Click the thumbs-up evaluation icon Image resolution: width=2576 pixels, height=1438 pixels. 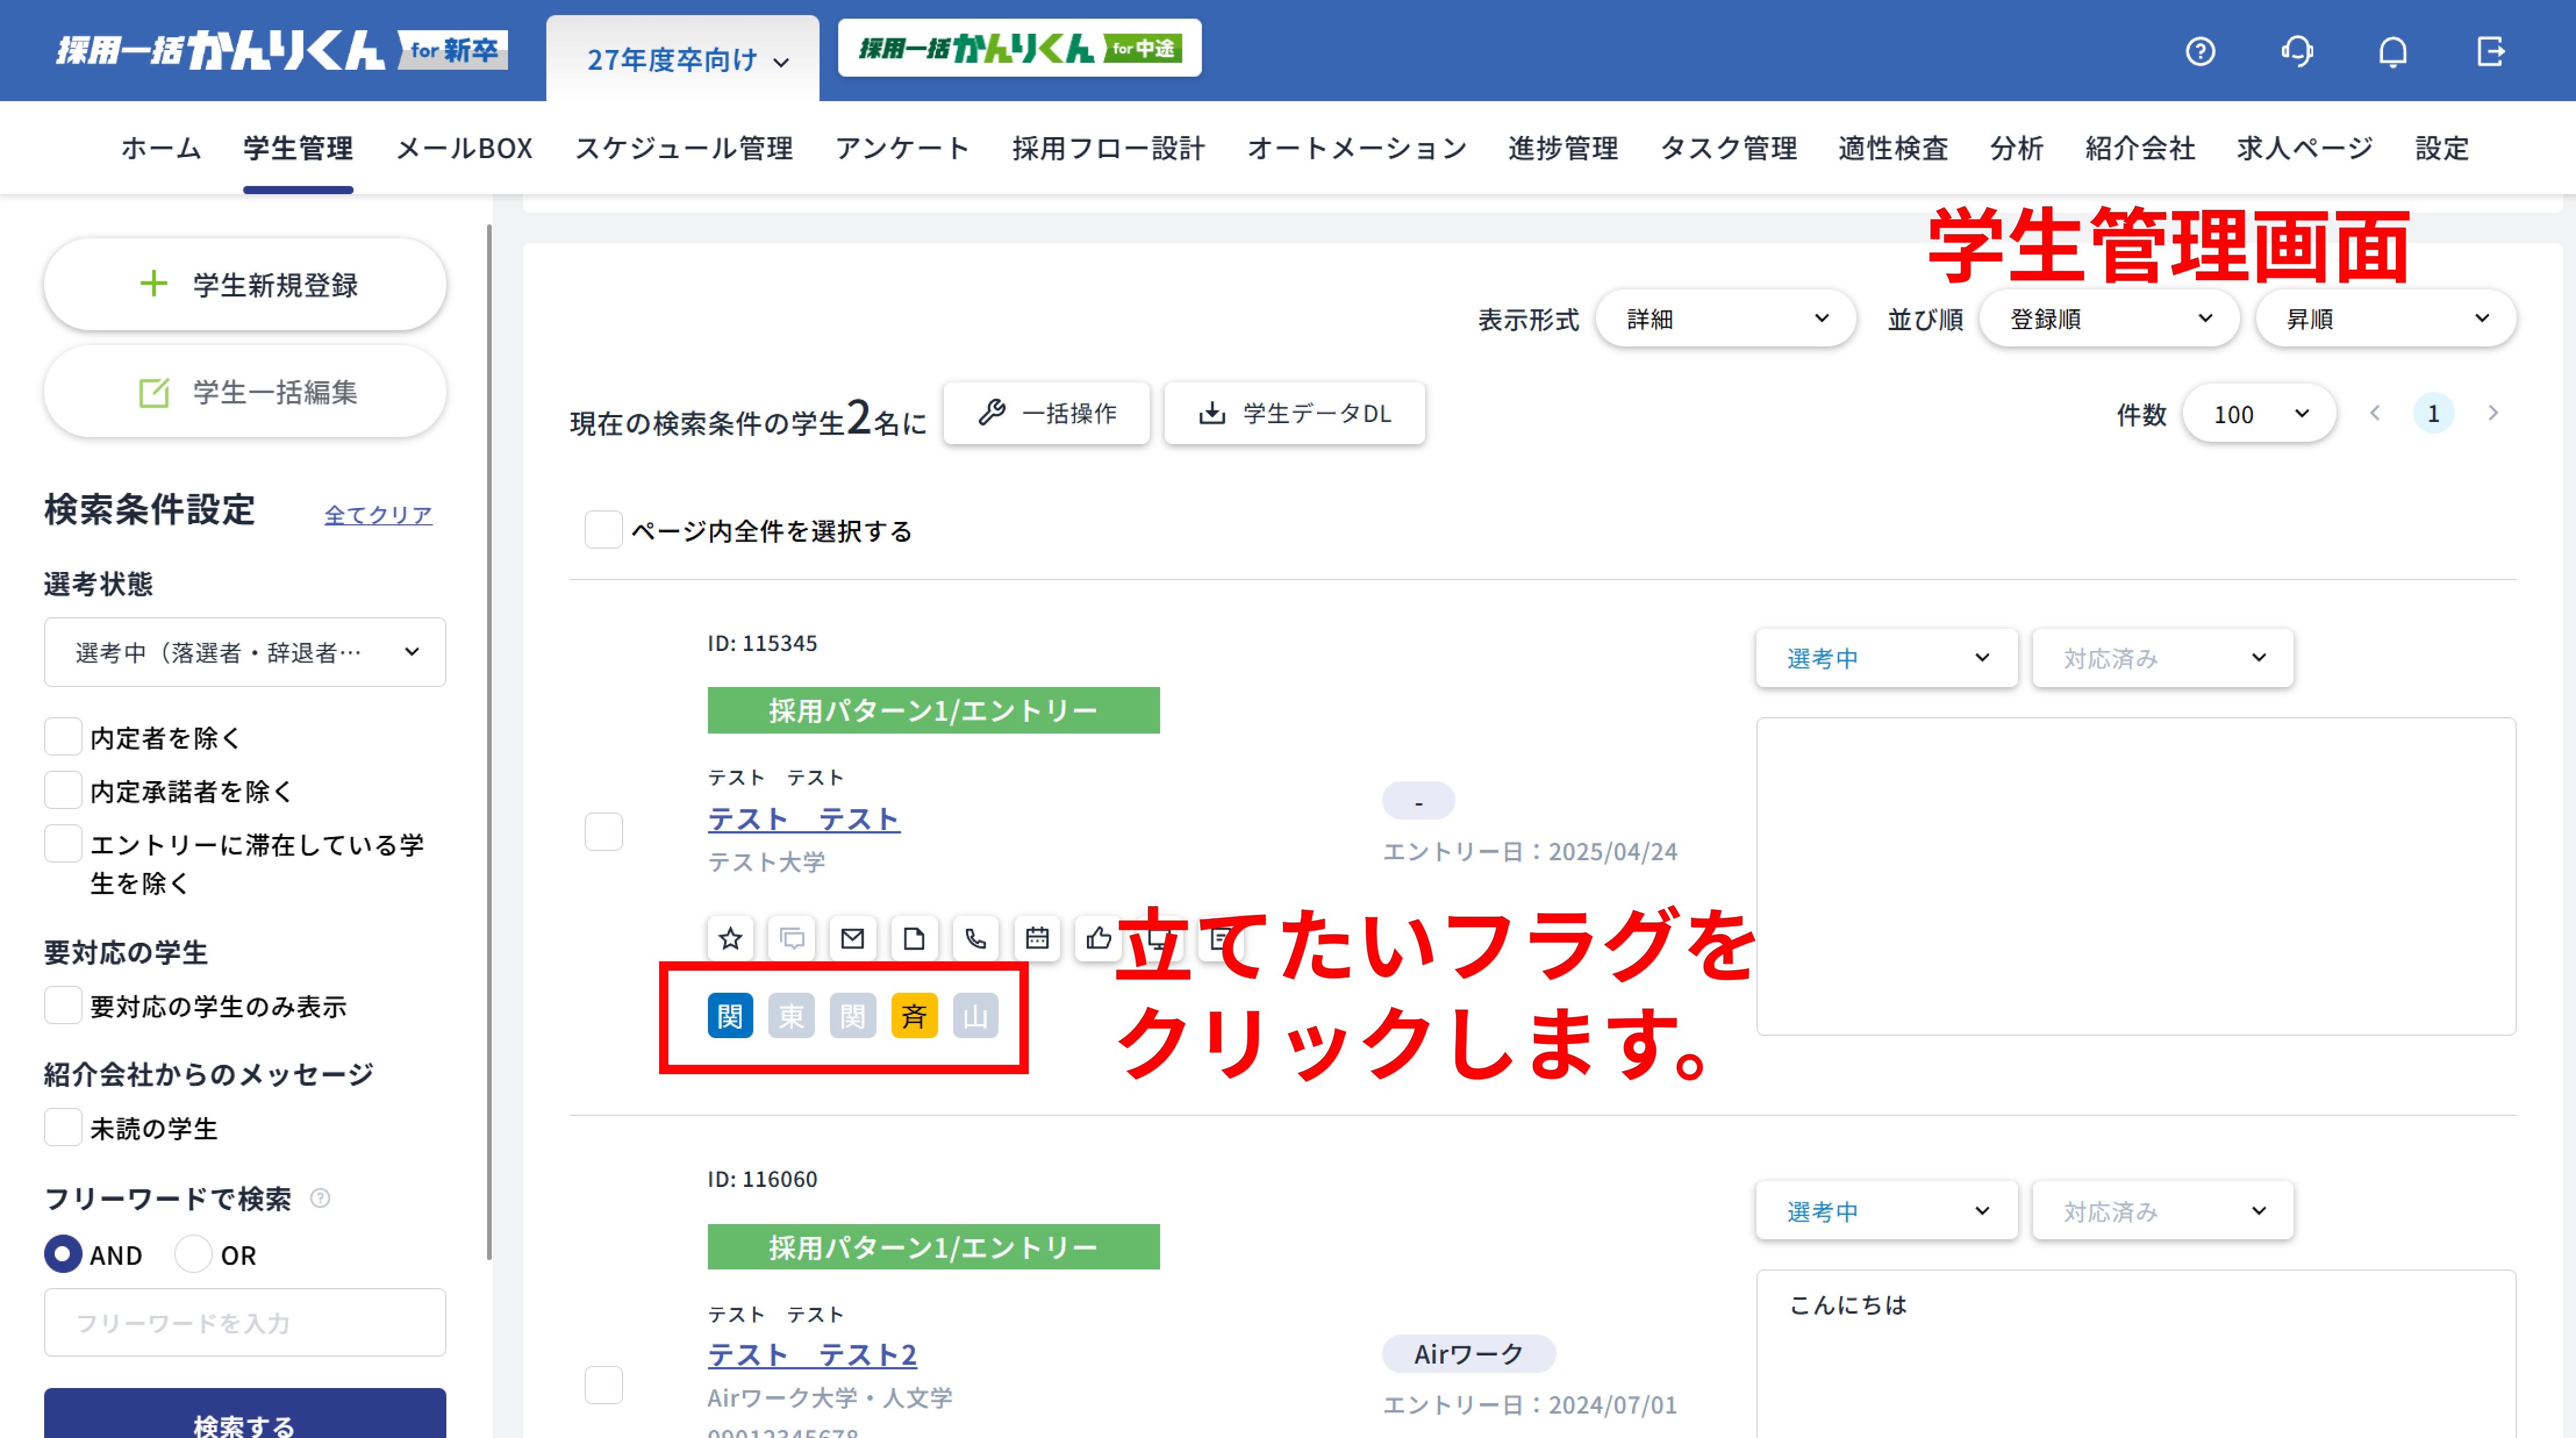pos(1098,938)
